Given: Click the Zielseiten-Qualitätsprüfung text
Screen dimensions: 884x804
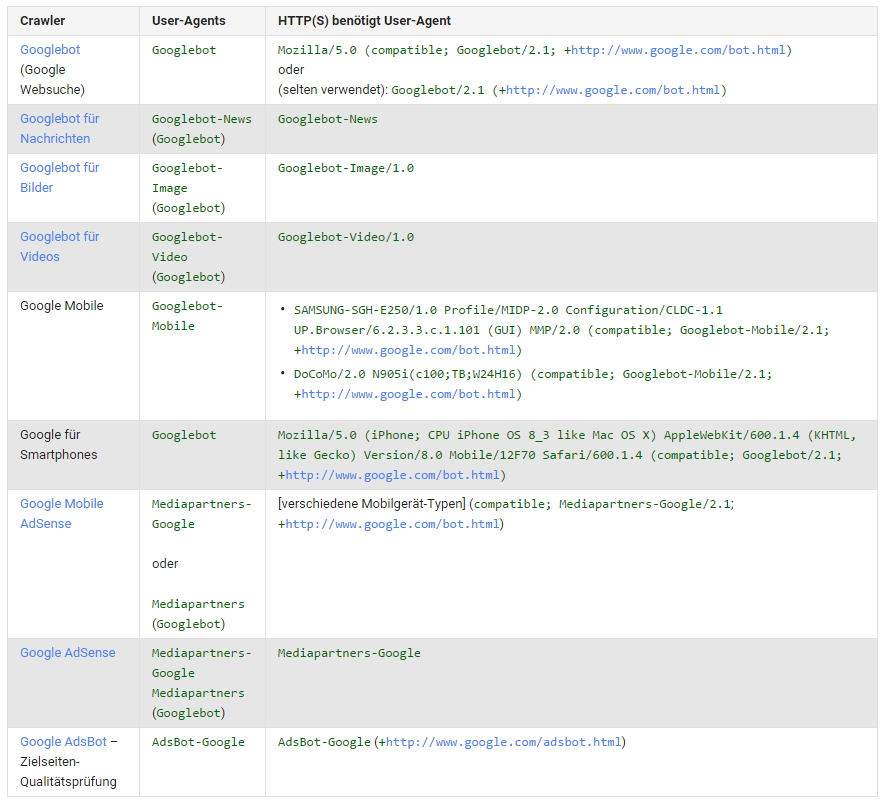Looking at the screenshot, I should point(68,771).
